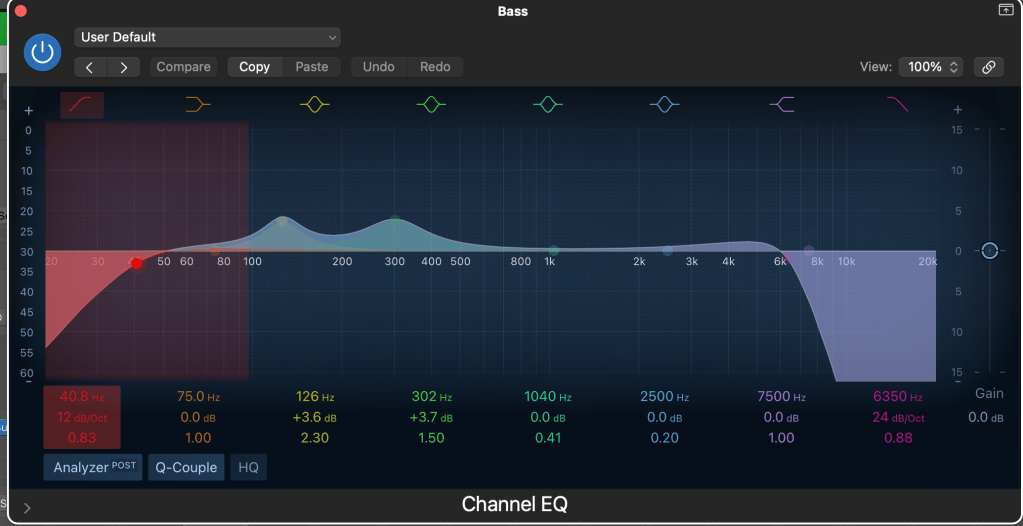Click the teal 1040 Hz band icon
This screenshot has width=1023, height=526.
(x=548, y=104)
